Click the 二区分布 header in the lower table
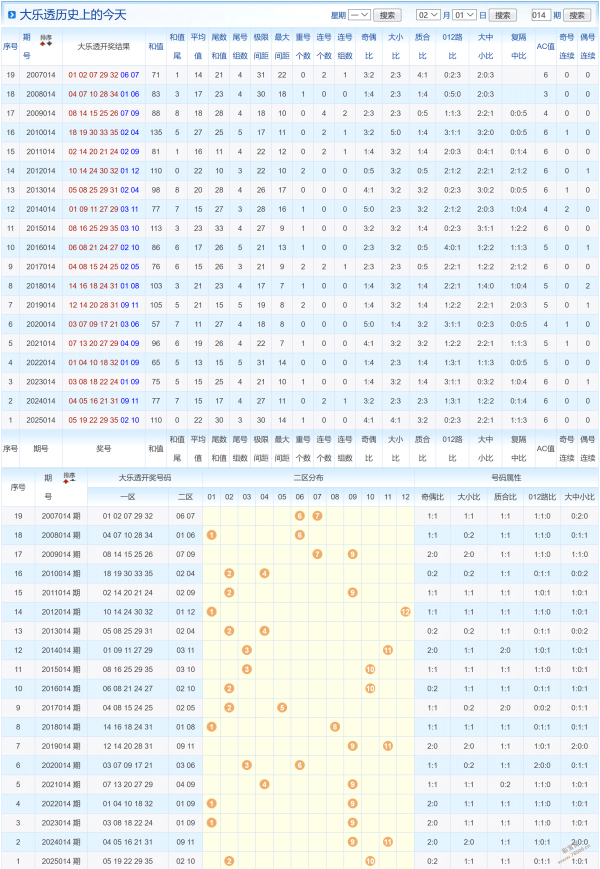 308,478
